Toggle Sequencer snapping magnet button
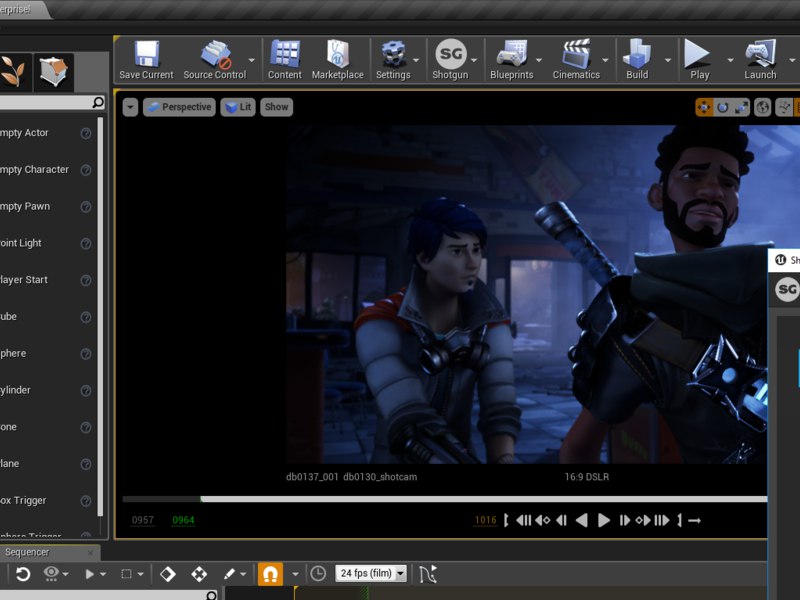 coord(270,573)
